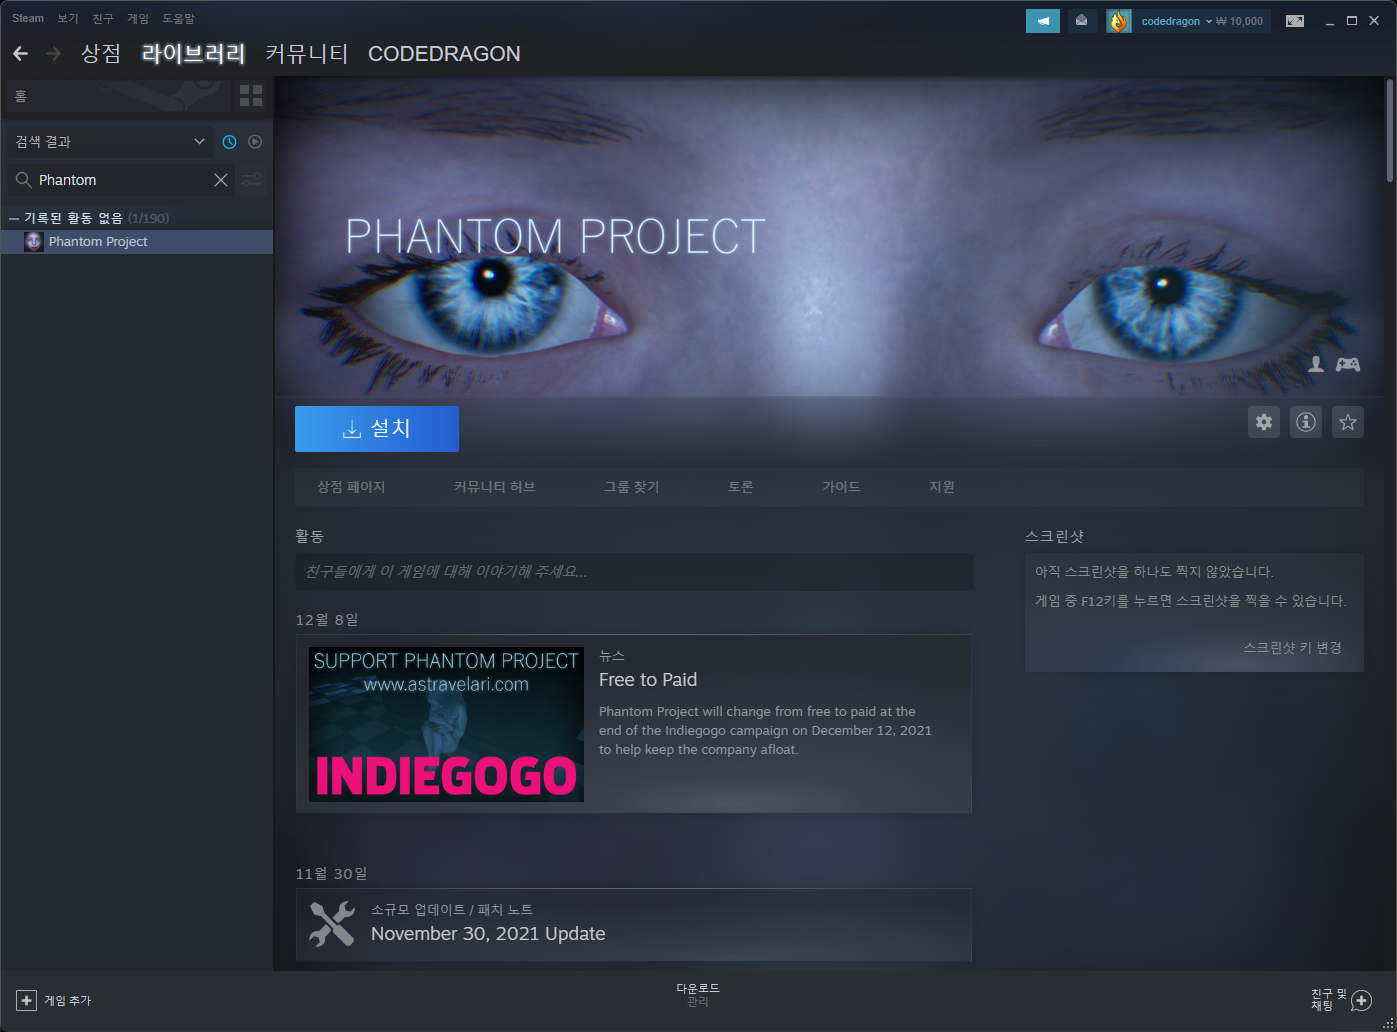Click the controller support icon
The width and height of the screenshot is (1397, 1032).
(x=1348, y=364)
